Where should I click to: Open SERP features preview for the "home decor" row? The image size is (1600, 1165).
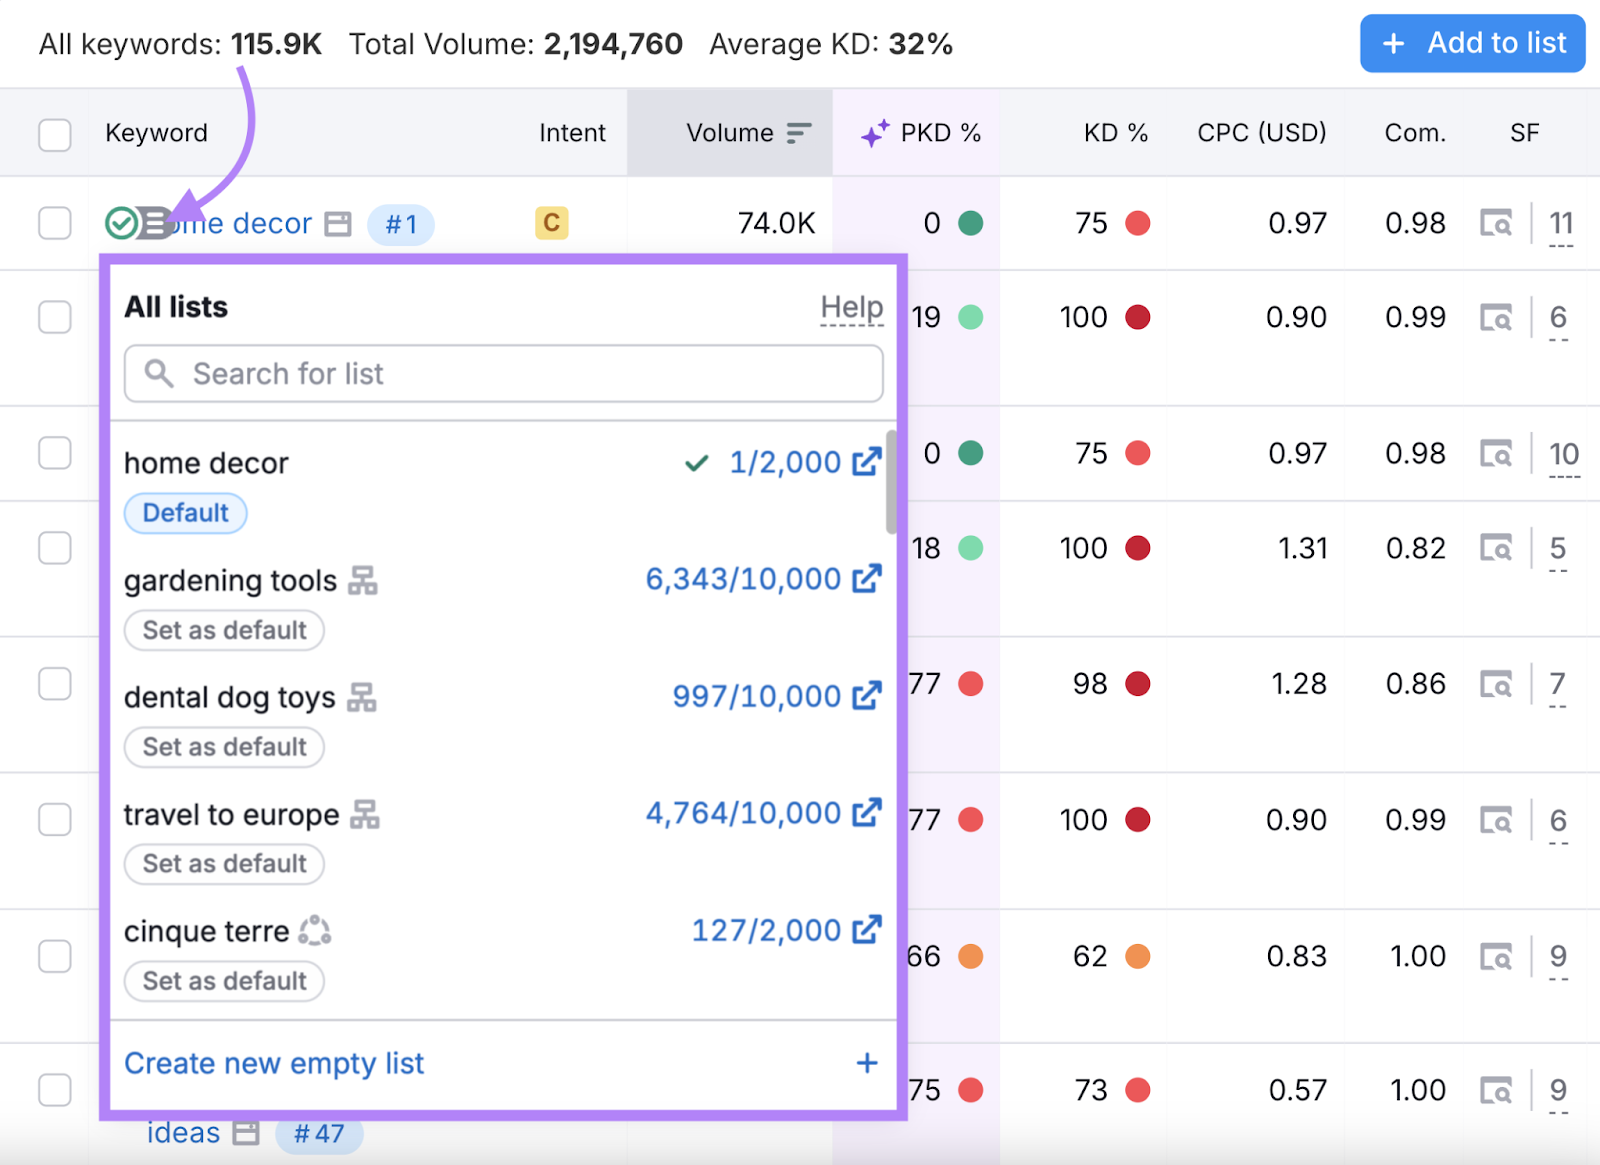pos(1494,223)
